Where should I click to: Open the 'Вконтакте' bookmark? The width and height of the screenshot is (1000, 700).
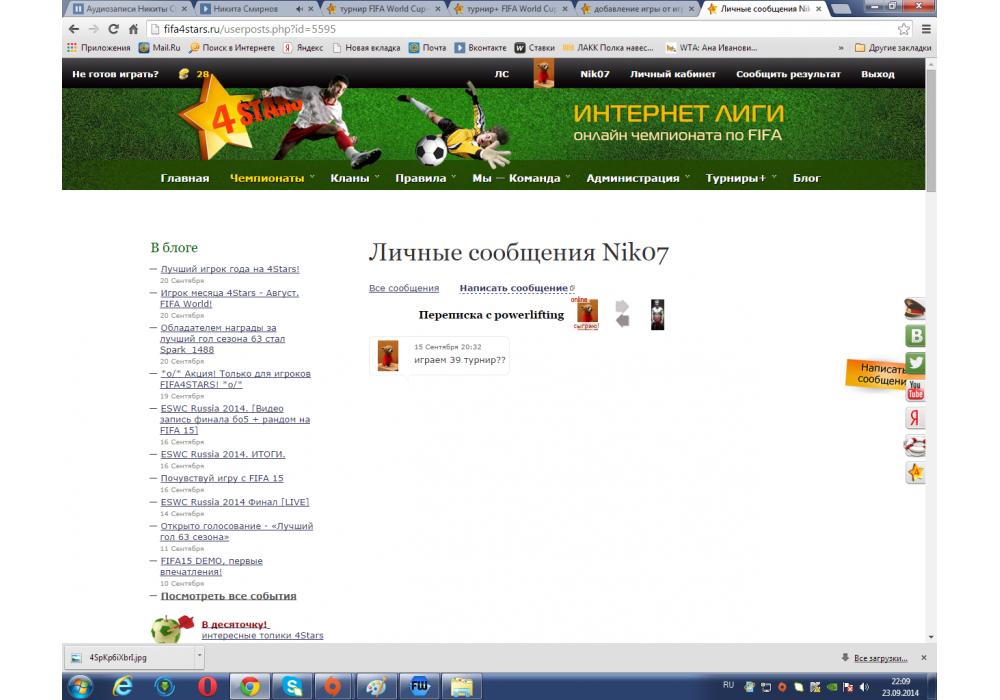tap(481, 48)
